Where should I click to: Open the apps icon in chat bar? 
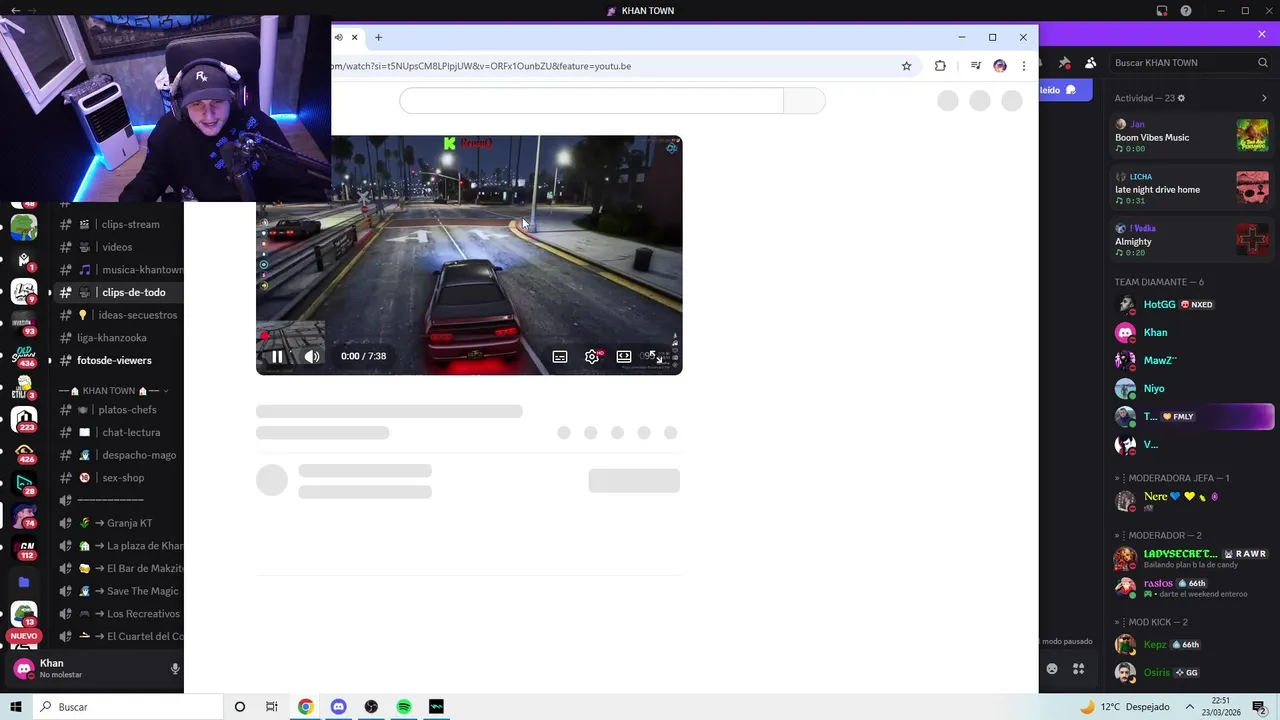pos(1078,669)
